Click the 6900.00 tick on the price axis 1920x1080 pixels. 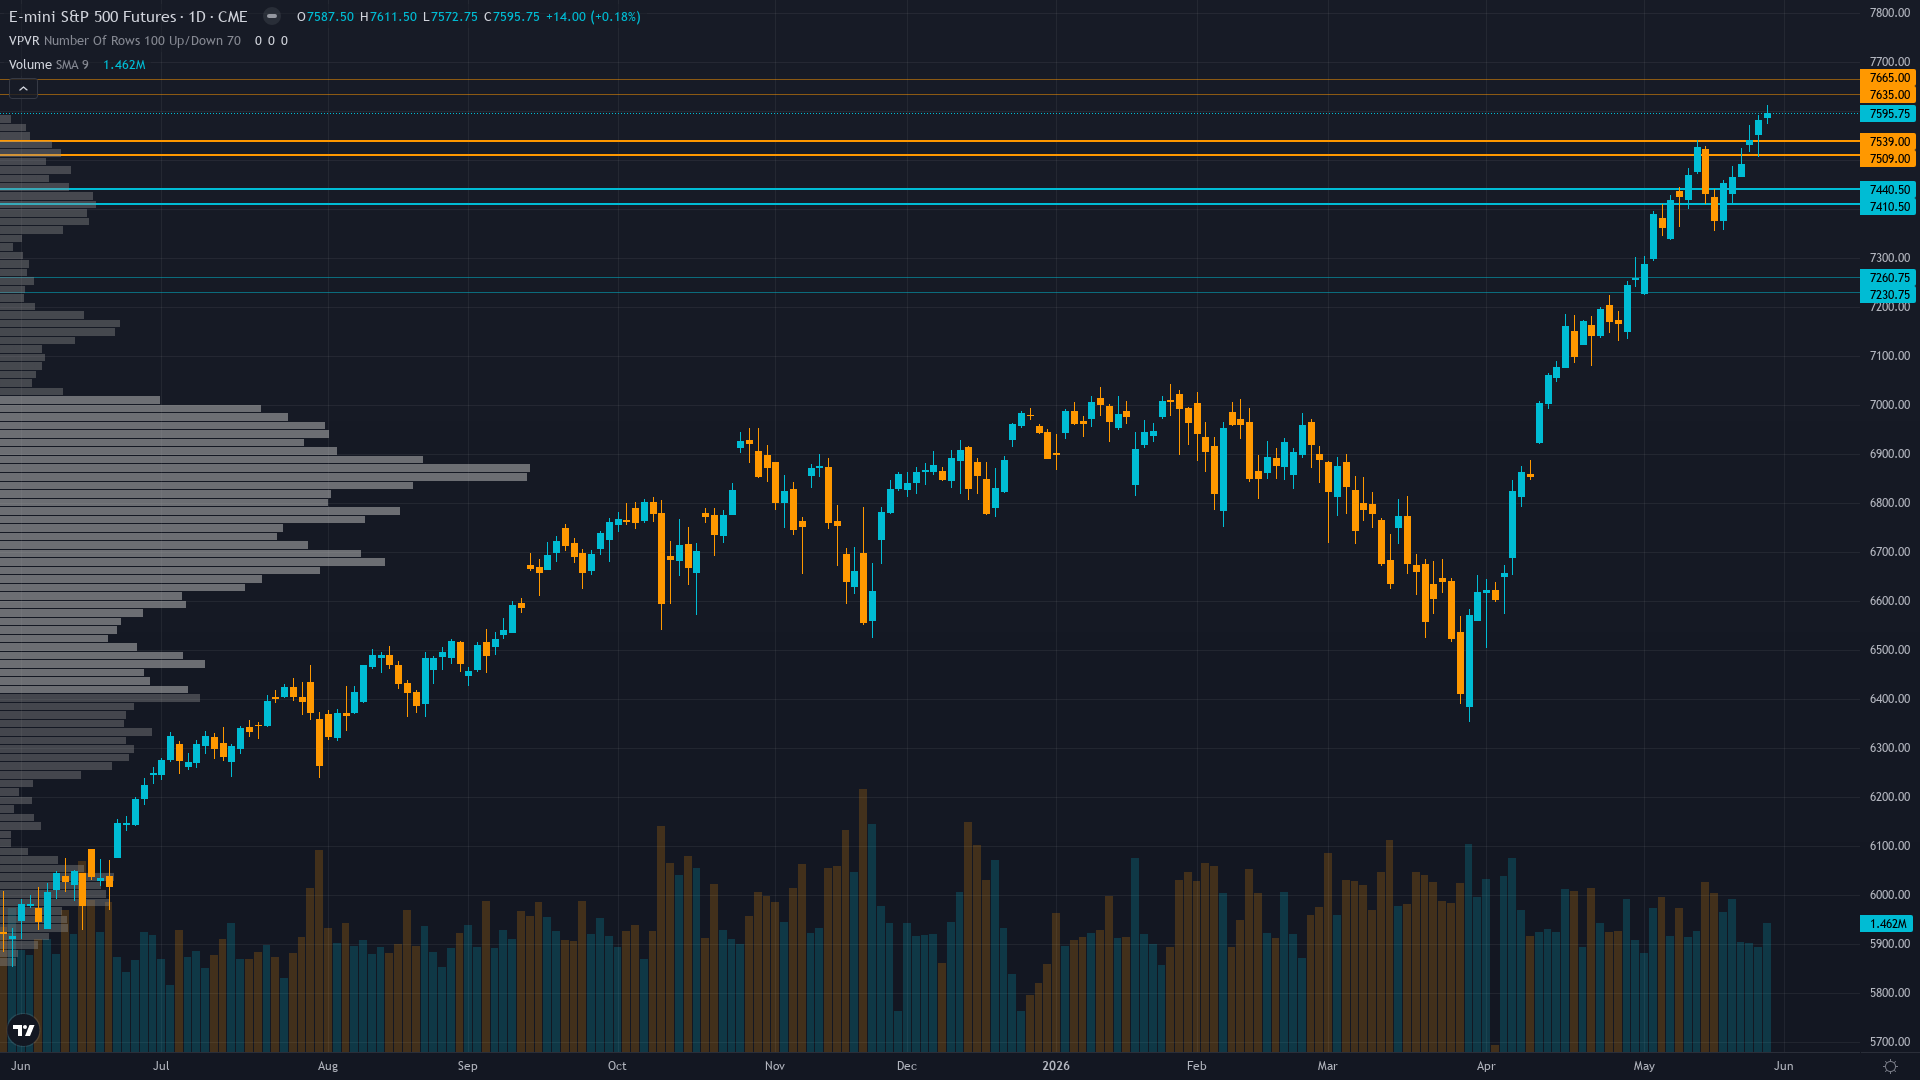(1889, 454)
